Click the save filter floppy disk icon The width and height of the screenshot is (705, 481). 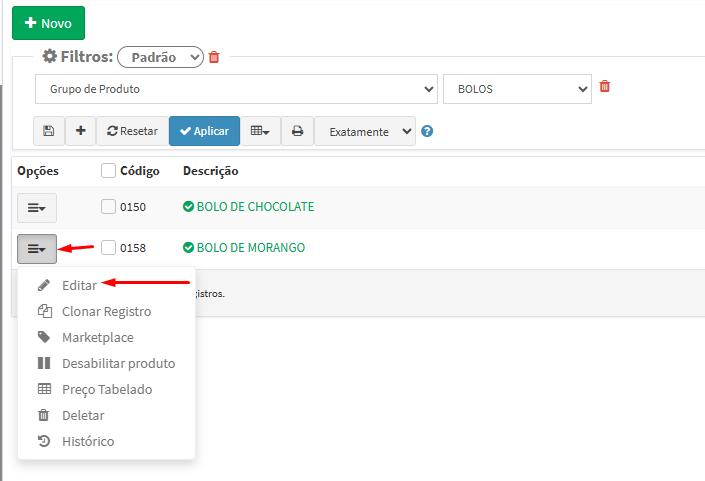[x=49, y=131]
